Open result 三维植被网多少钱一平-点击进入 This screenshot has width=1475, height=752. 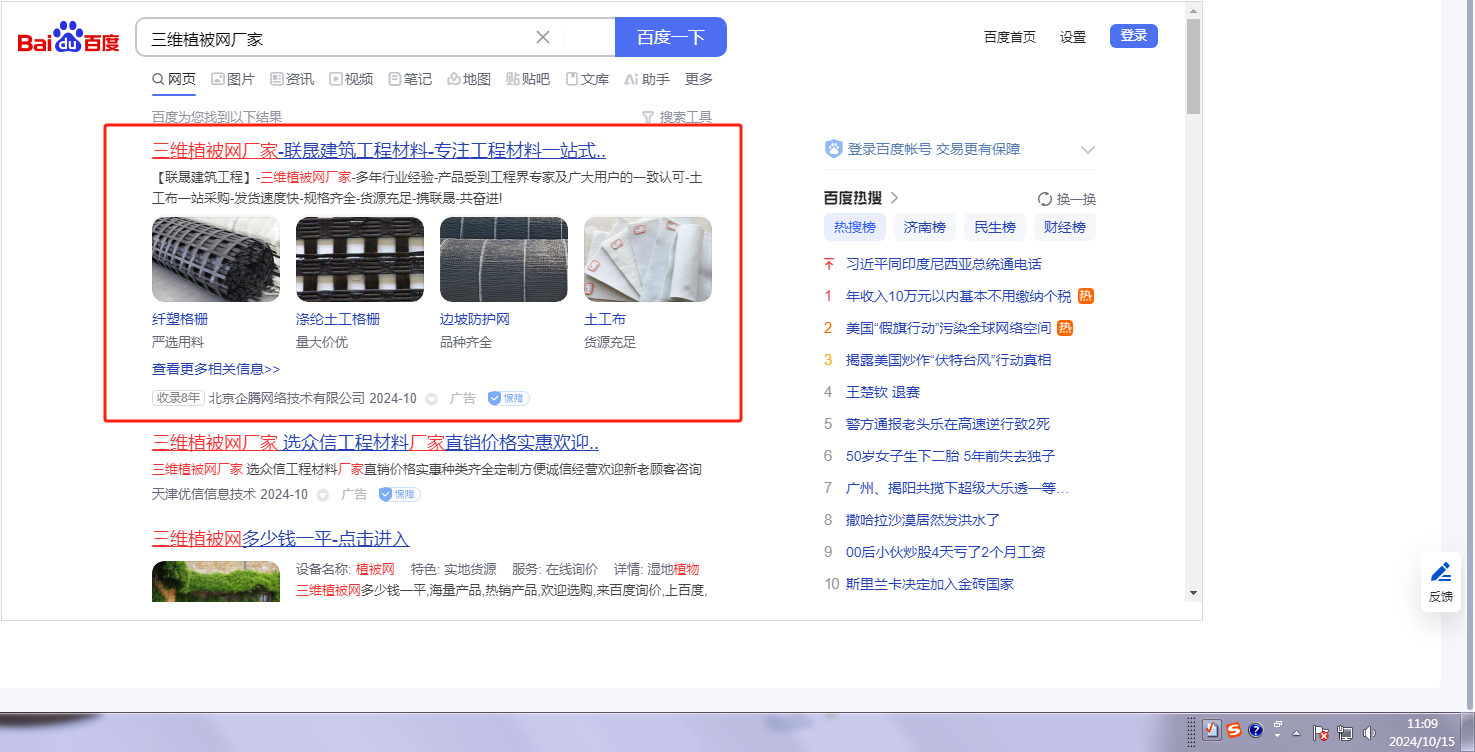point(281,538)
